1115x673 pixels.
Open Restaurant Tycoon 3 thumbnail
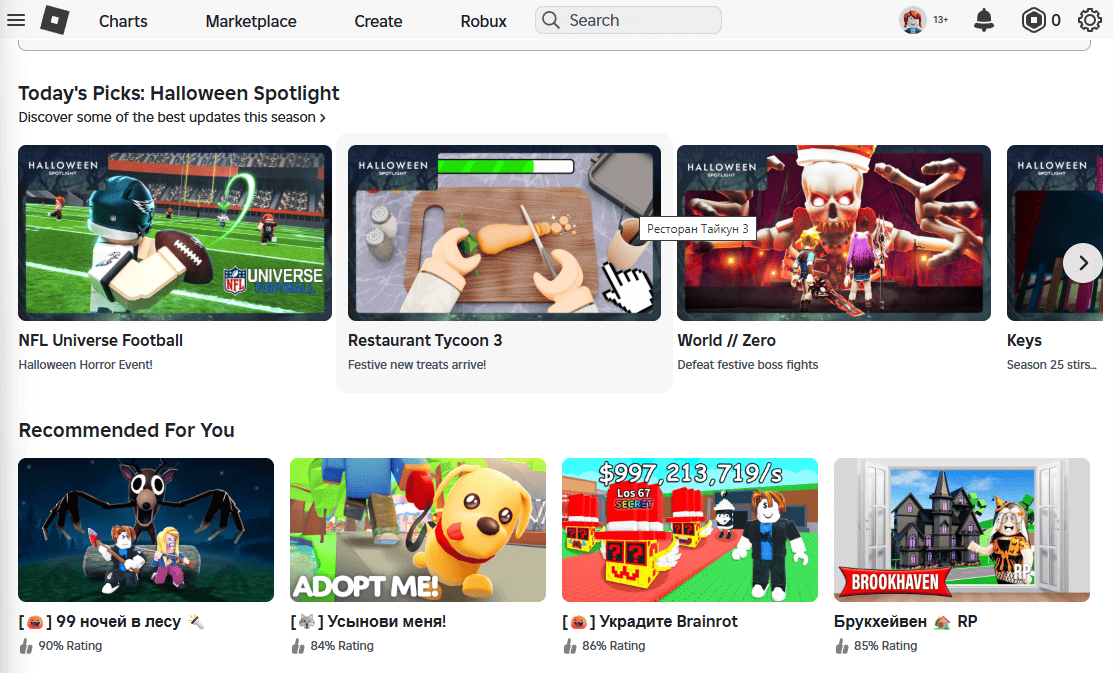coord(504,233)
